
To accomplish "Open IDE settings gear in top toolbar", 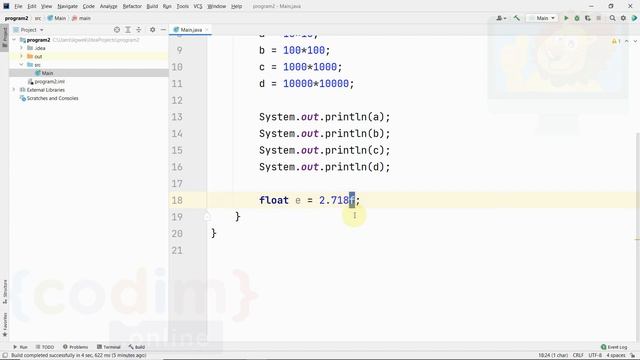I will (623, 18).
